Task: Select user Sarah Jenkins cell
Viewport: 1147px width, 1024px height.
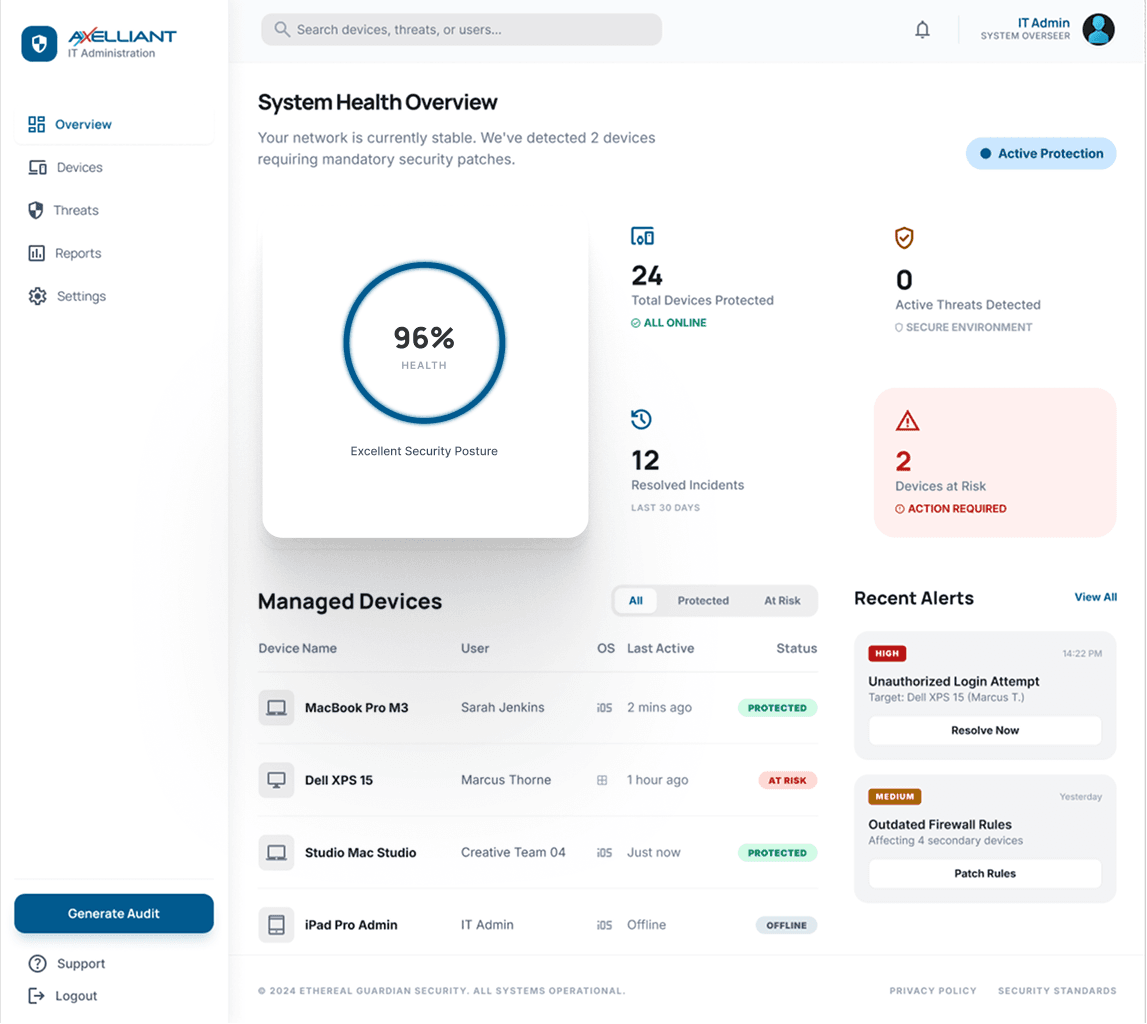Action: [503, 708]
